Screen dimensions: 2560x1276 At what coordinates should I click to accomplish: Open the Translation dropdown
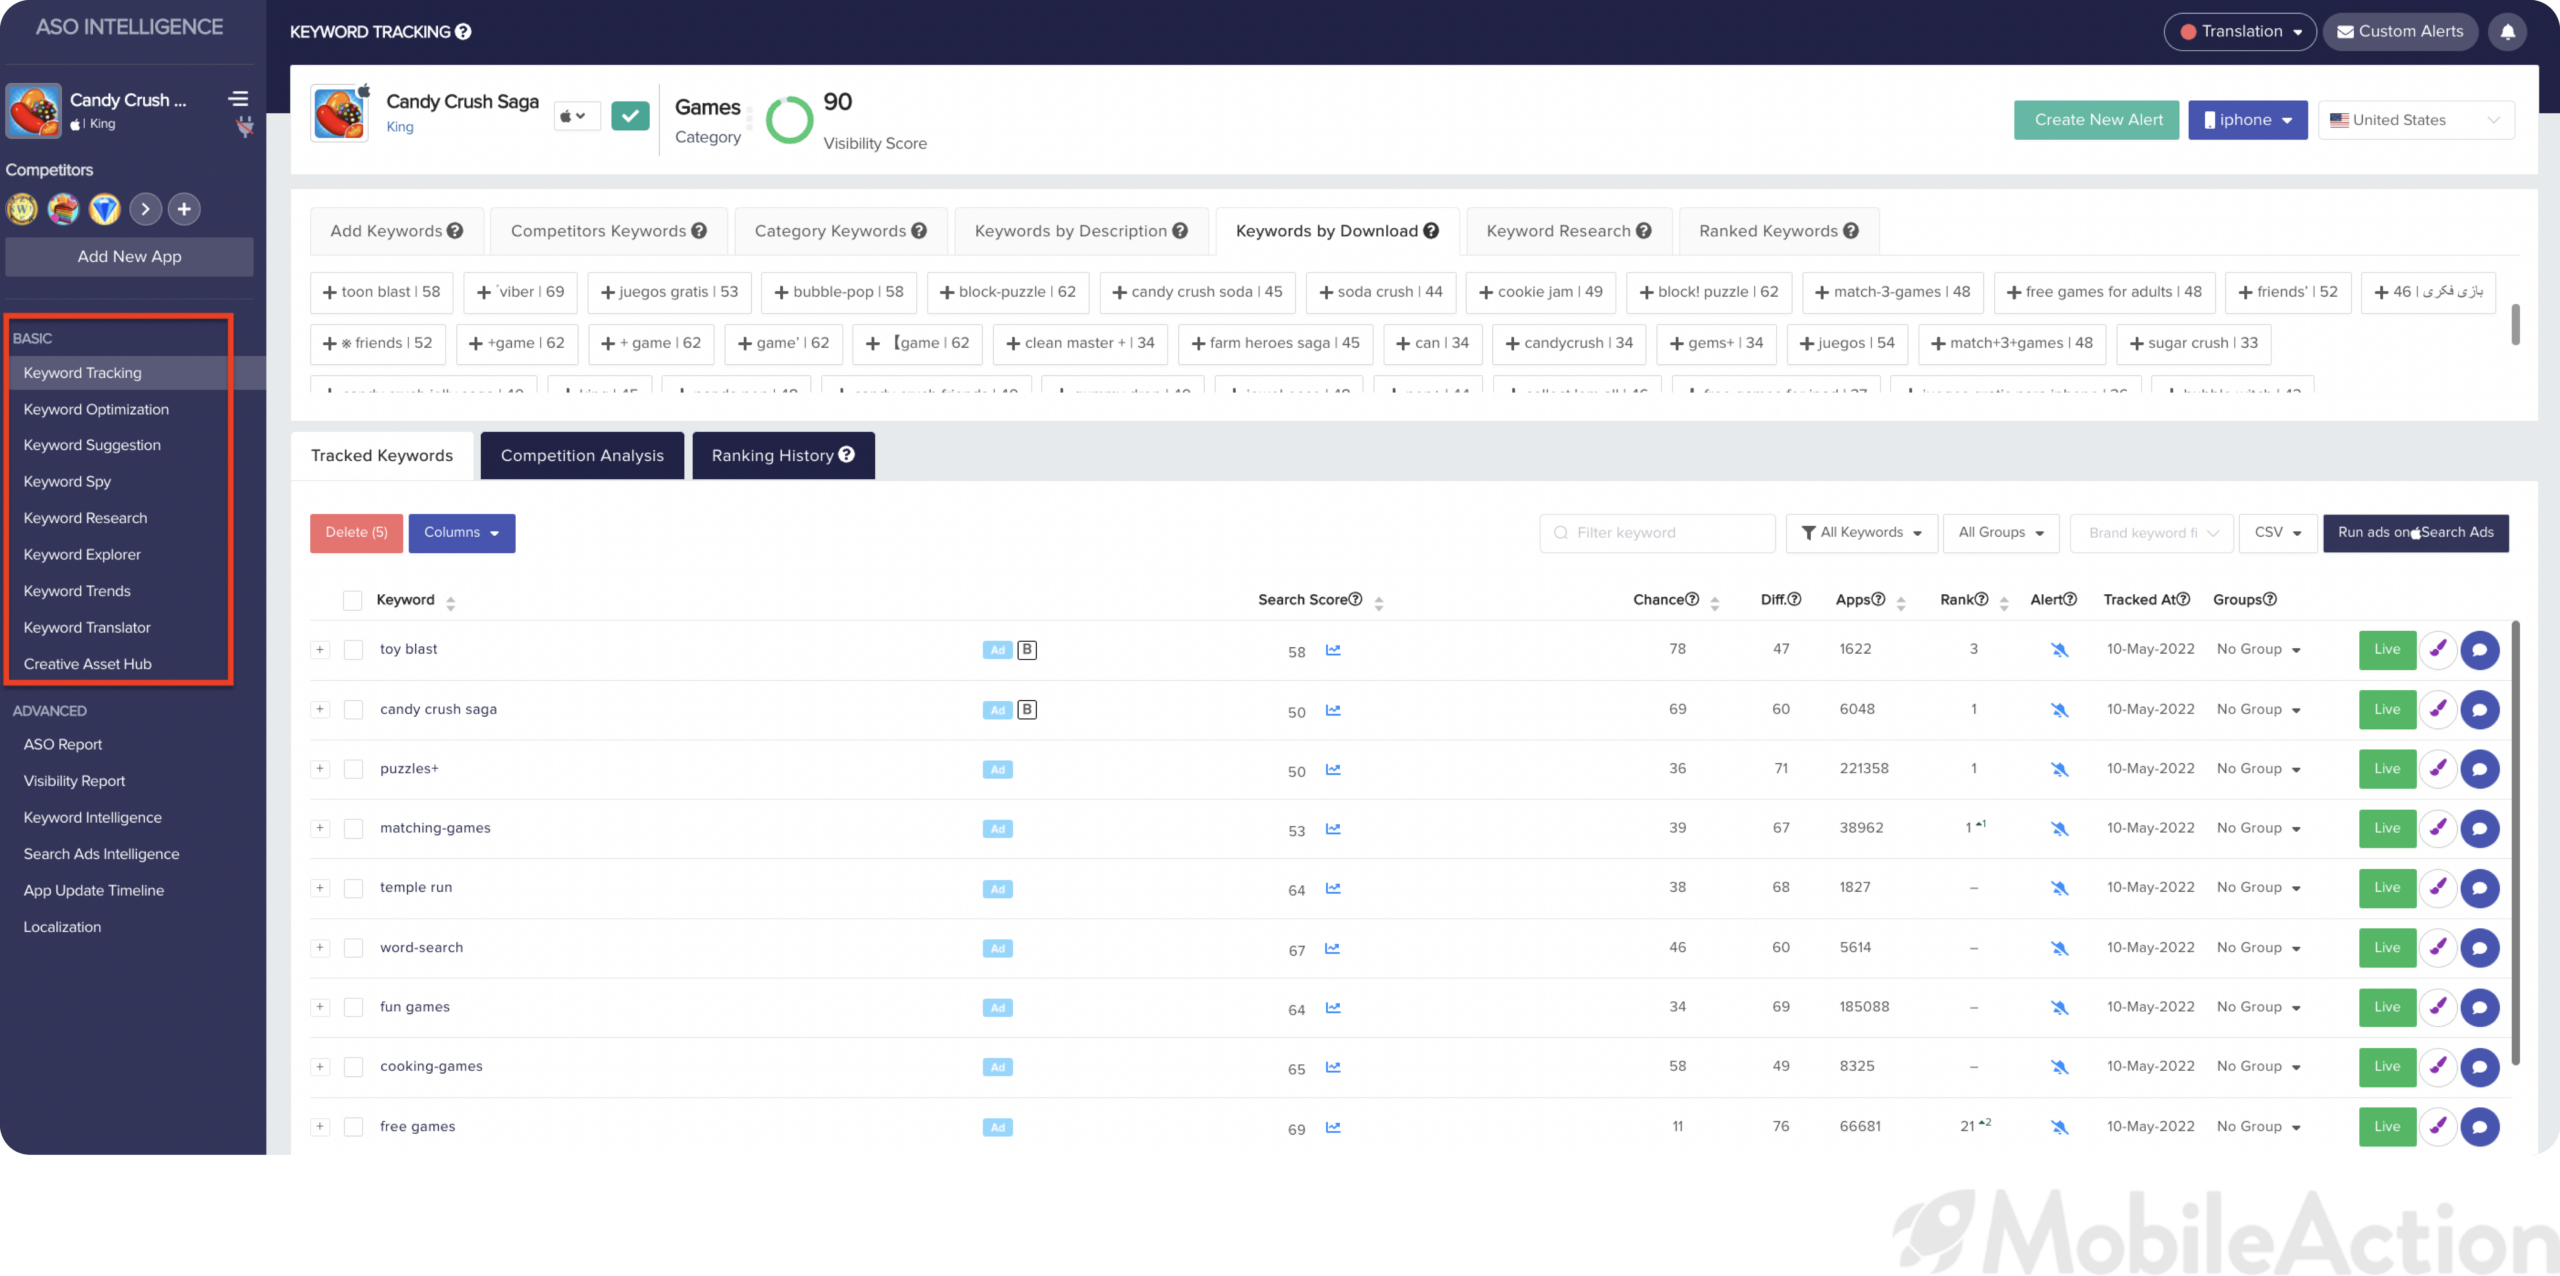tap(2239, 32)
